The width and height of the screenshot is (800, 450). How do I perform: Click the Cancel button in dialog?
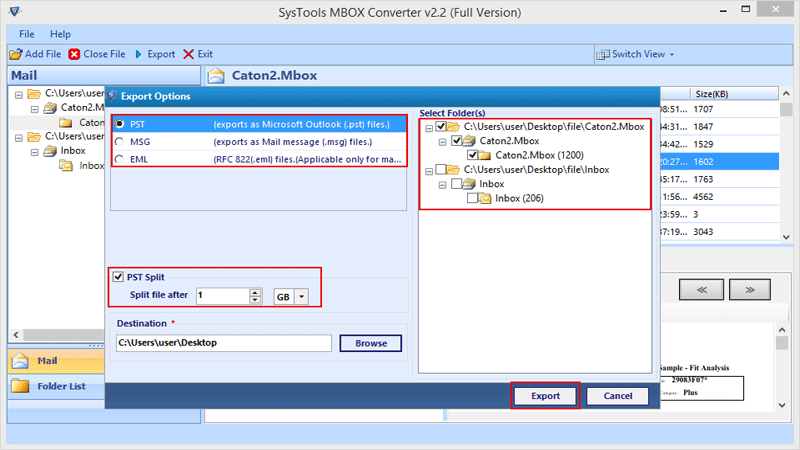[618, 396]
